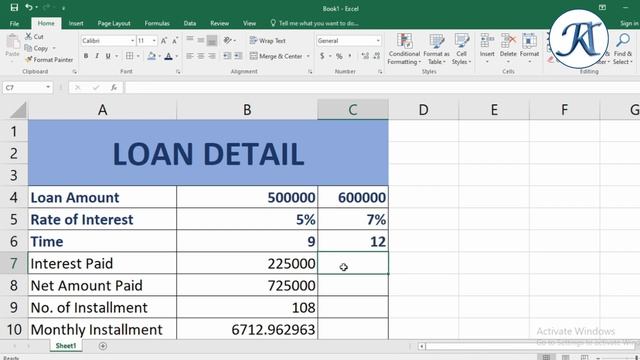Switch to the Data tab

tap(190, 23)
